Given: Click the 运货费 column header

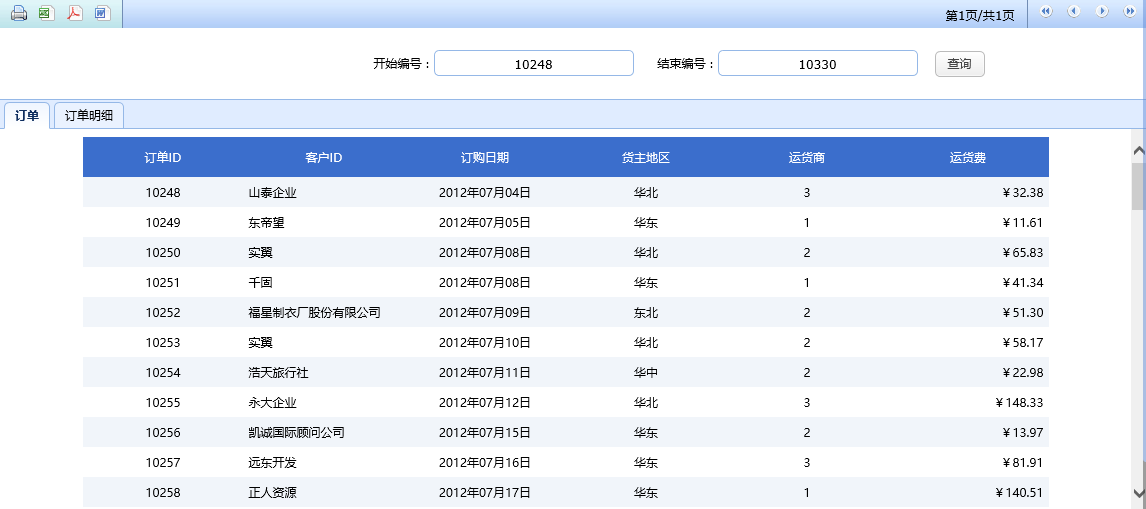Looking at the screenshot, I should click(968, 158).
